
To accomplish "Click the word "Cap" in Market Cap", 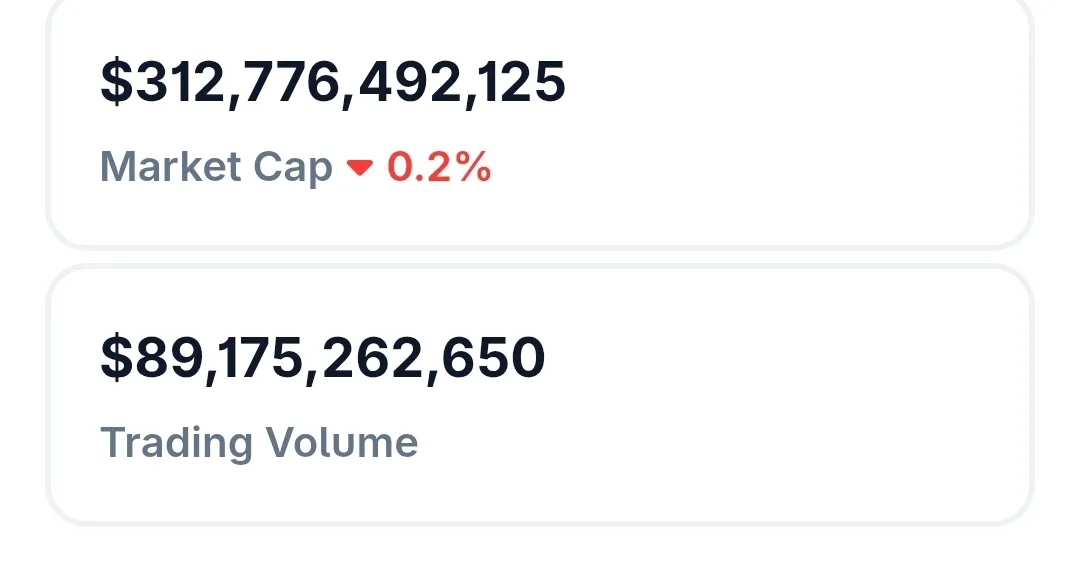I will (x=300, y=168).
